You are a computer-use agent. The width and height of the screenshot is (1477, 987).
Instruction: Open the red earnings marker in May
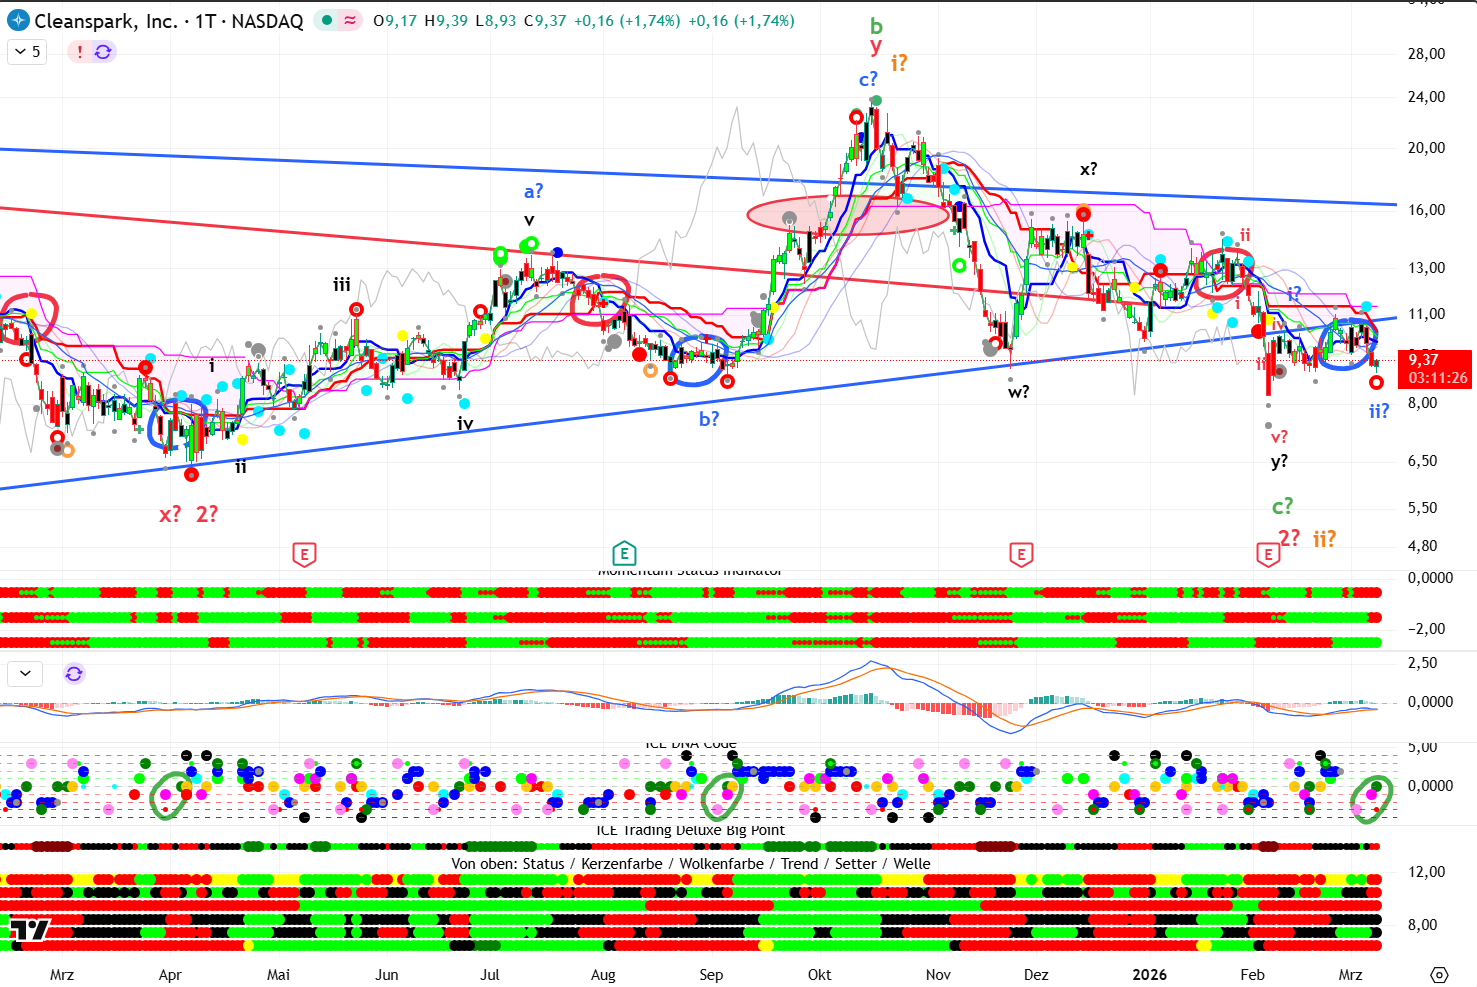304,554
